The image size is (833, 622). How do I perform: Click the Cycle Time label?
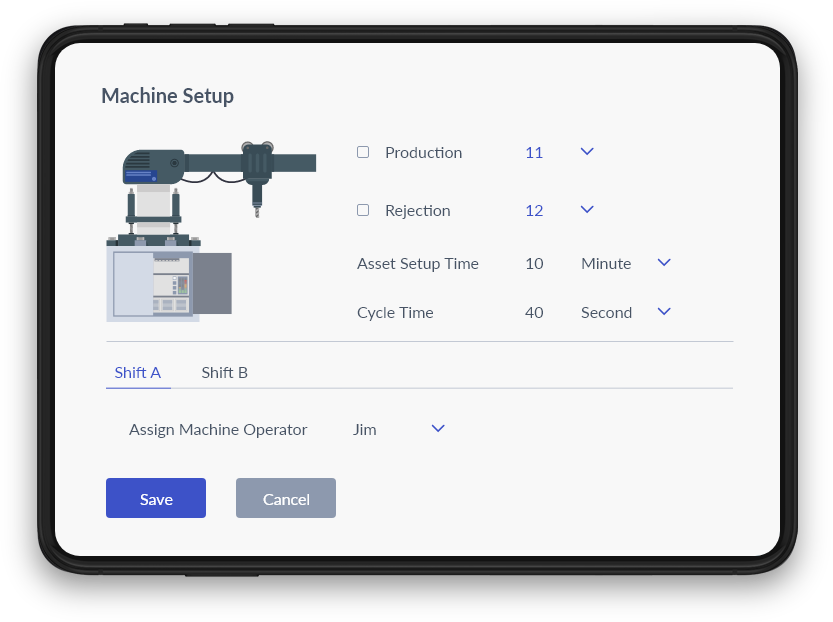click(x=395, y=313)
